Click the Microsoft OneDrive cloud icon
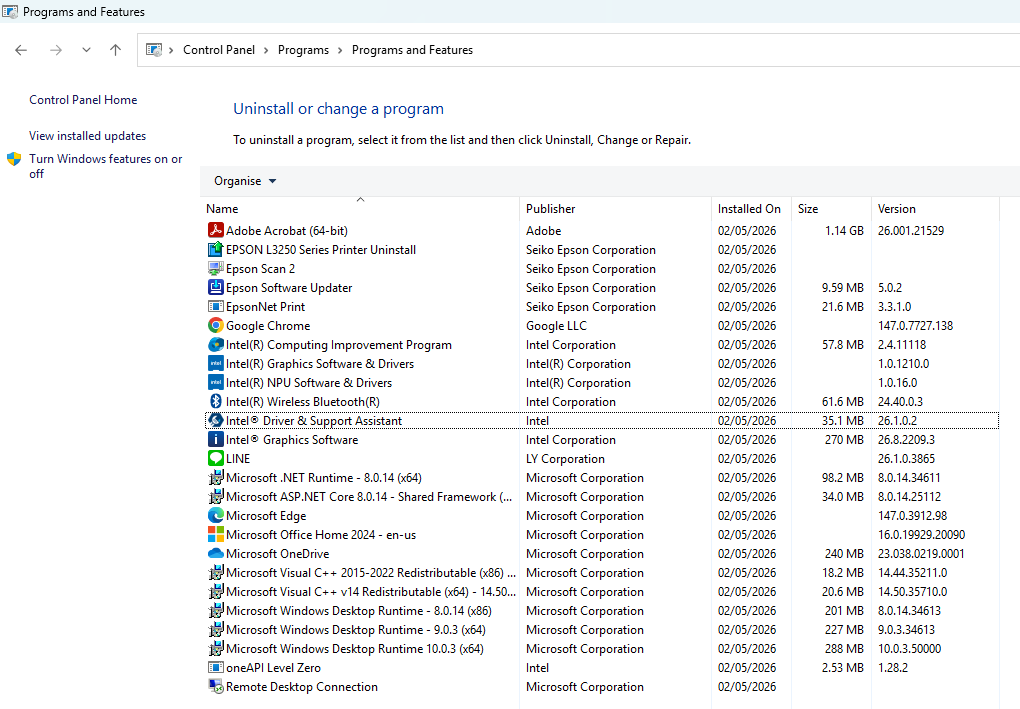 pos(215,553)
